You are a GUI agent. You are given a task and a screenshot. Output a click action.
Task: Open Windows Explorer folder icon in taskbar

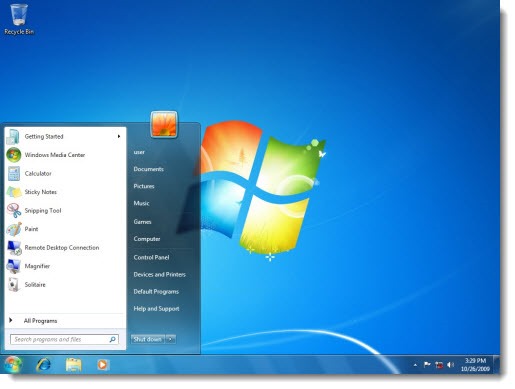(x=73, y=364)
